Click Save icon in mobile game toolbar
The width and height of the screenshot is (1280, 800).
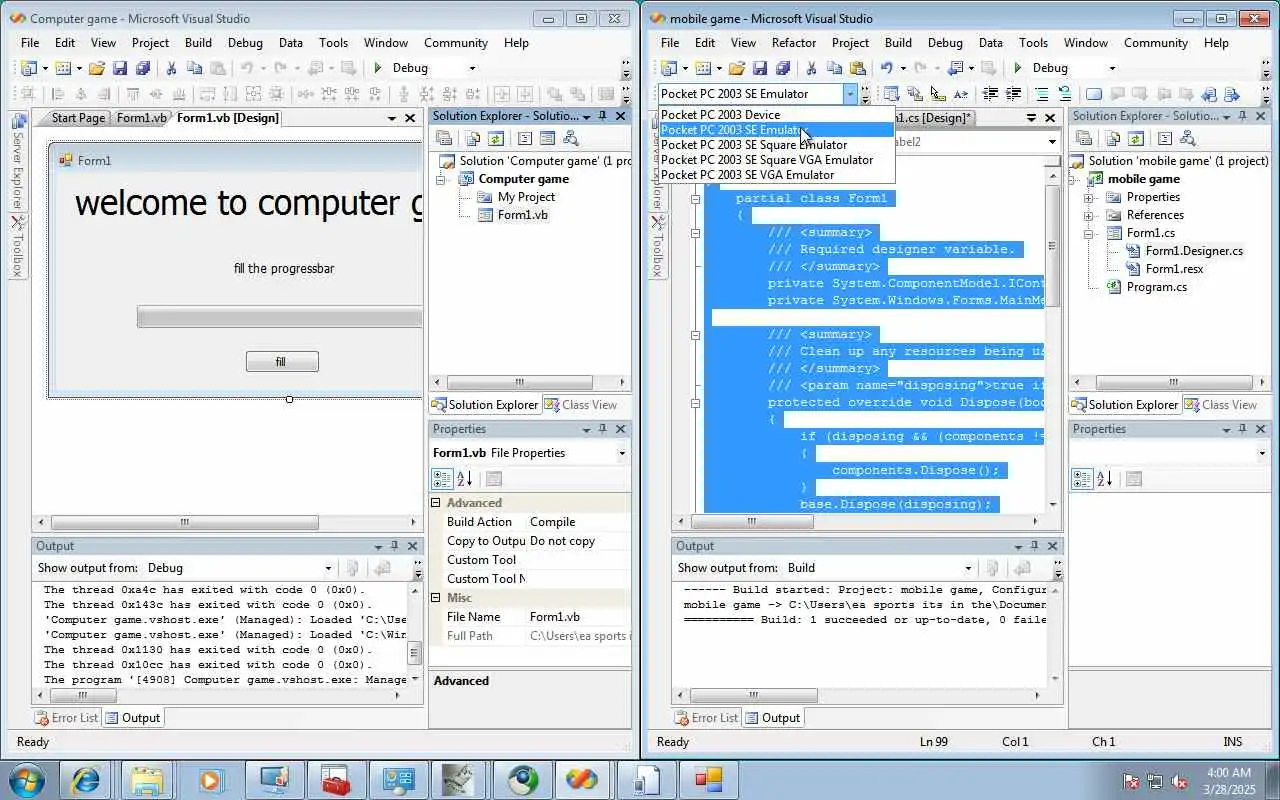click(x=760, y=68)
